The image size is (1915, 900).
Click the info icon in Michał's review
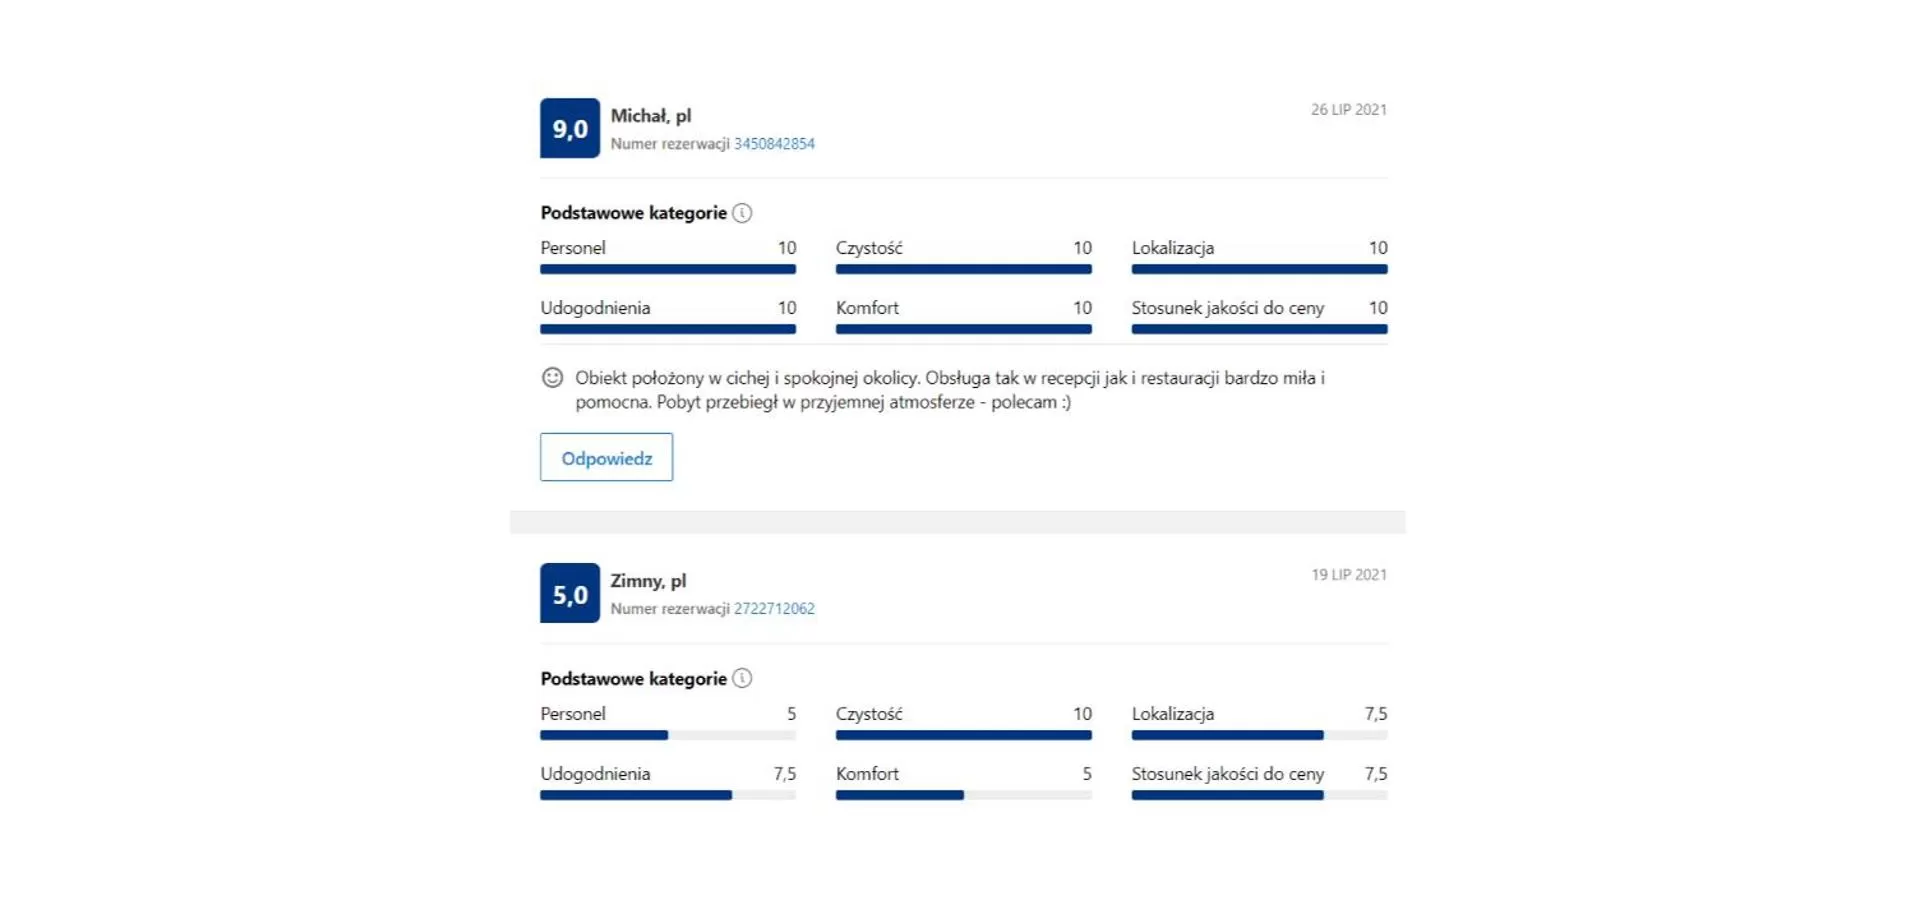tap(742, 213)
